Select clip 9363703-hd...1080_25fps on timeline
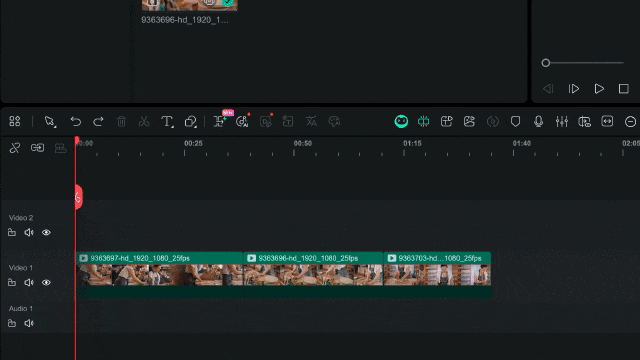 [x=437, y=274]
